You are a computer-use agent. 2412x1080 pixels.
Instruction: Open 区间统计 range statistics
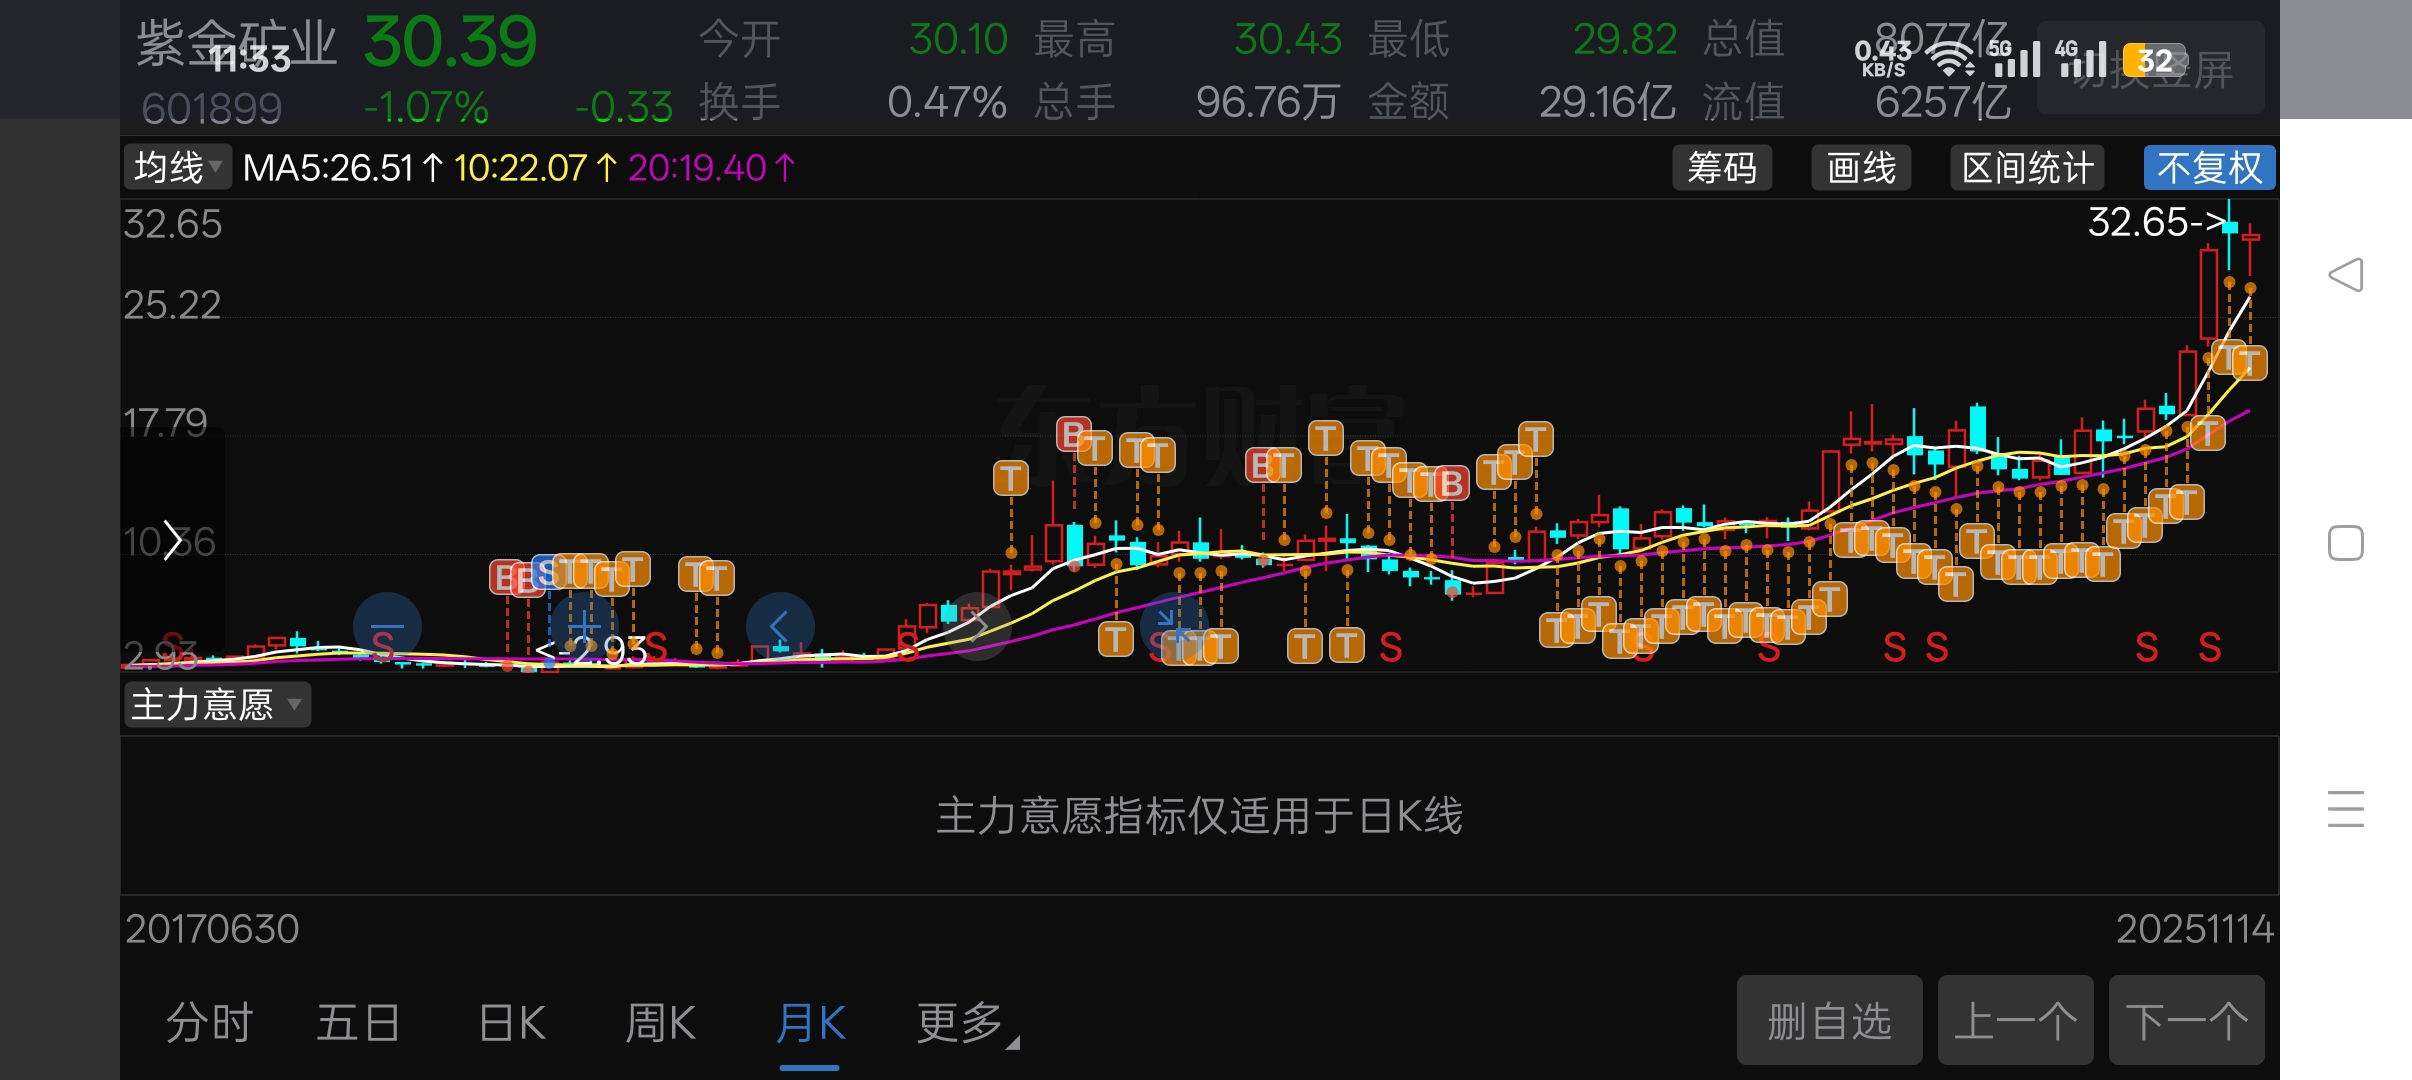(2027, 168)
